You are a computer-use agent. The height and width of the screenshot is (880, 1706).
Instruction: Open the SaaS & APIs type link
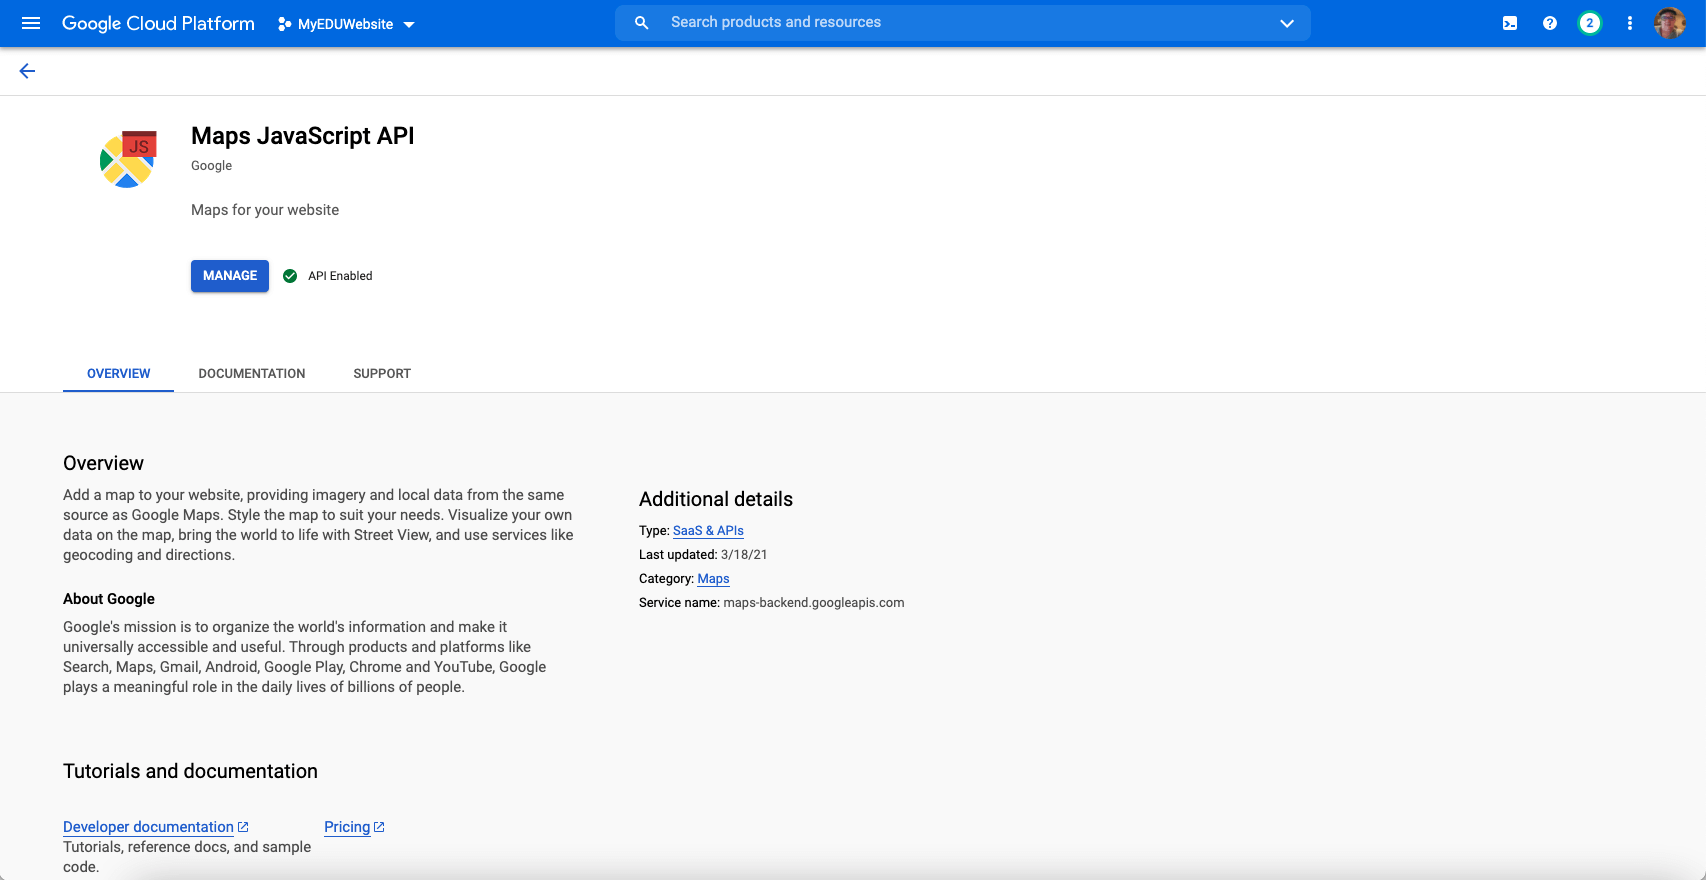708,531
